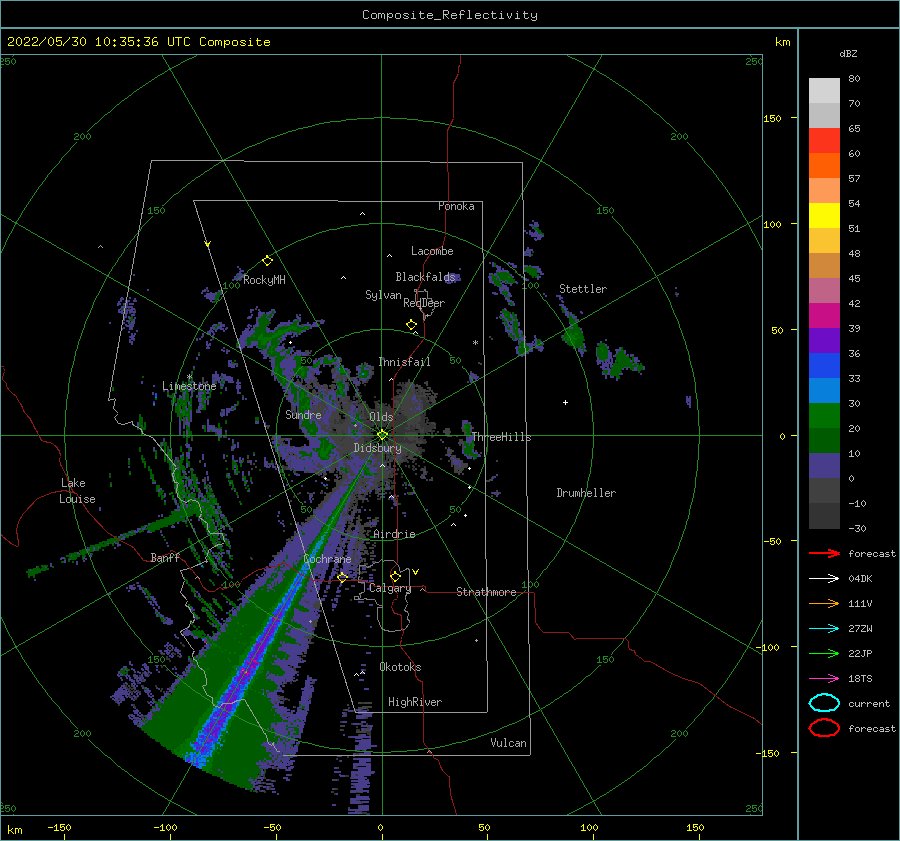Viewport: 900px width, 841px height.
Task: Click the Olds town label
Action: (381, 417)
